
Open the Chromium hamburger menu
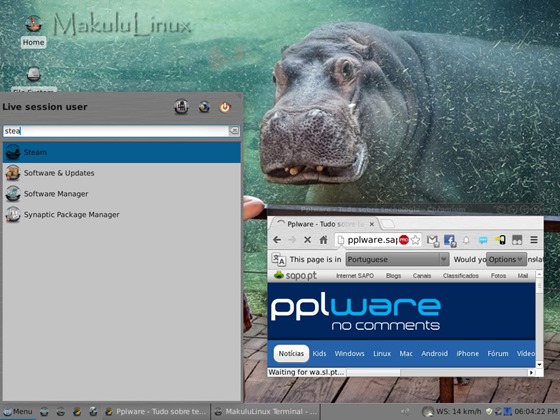tap(534, 240)
